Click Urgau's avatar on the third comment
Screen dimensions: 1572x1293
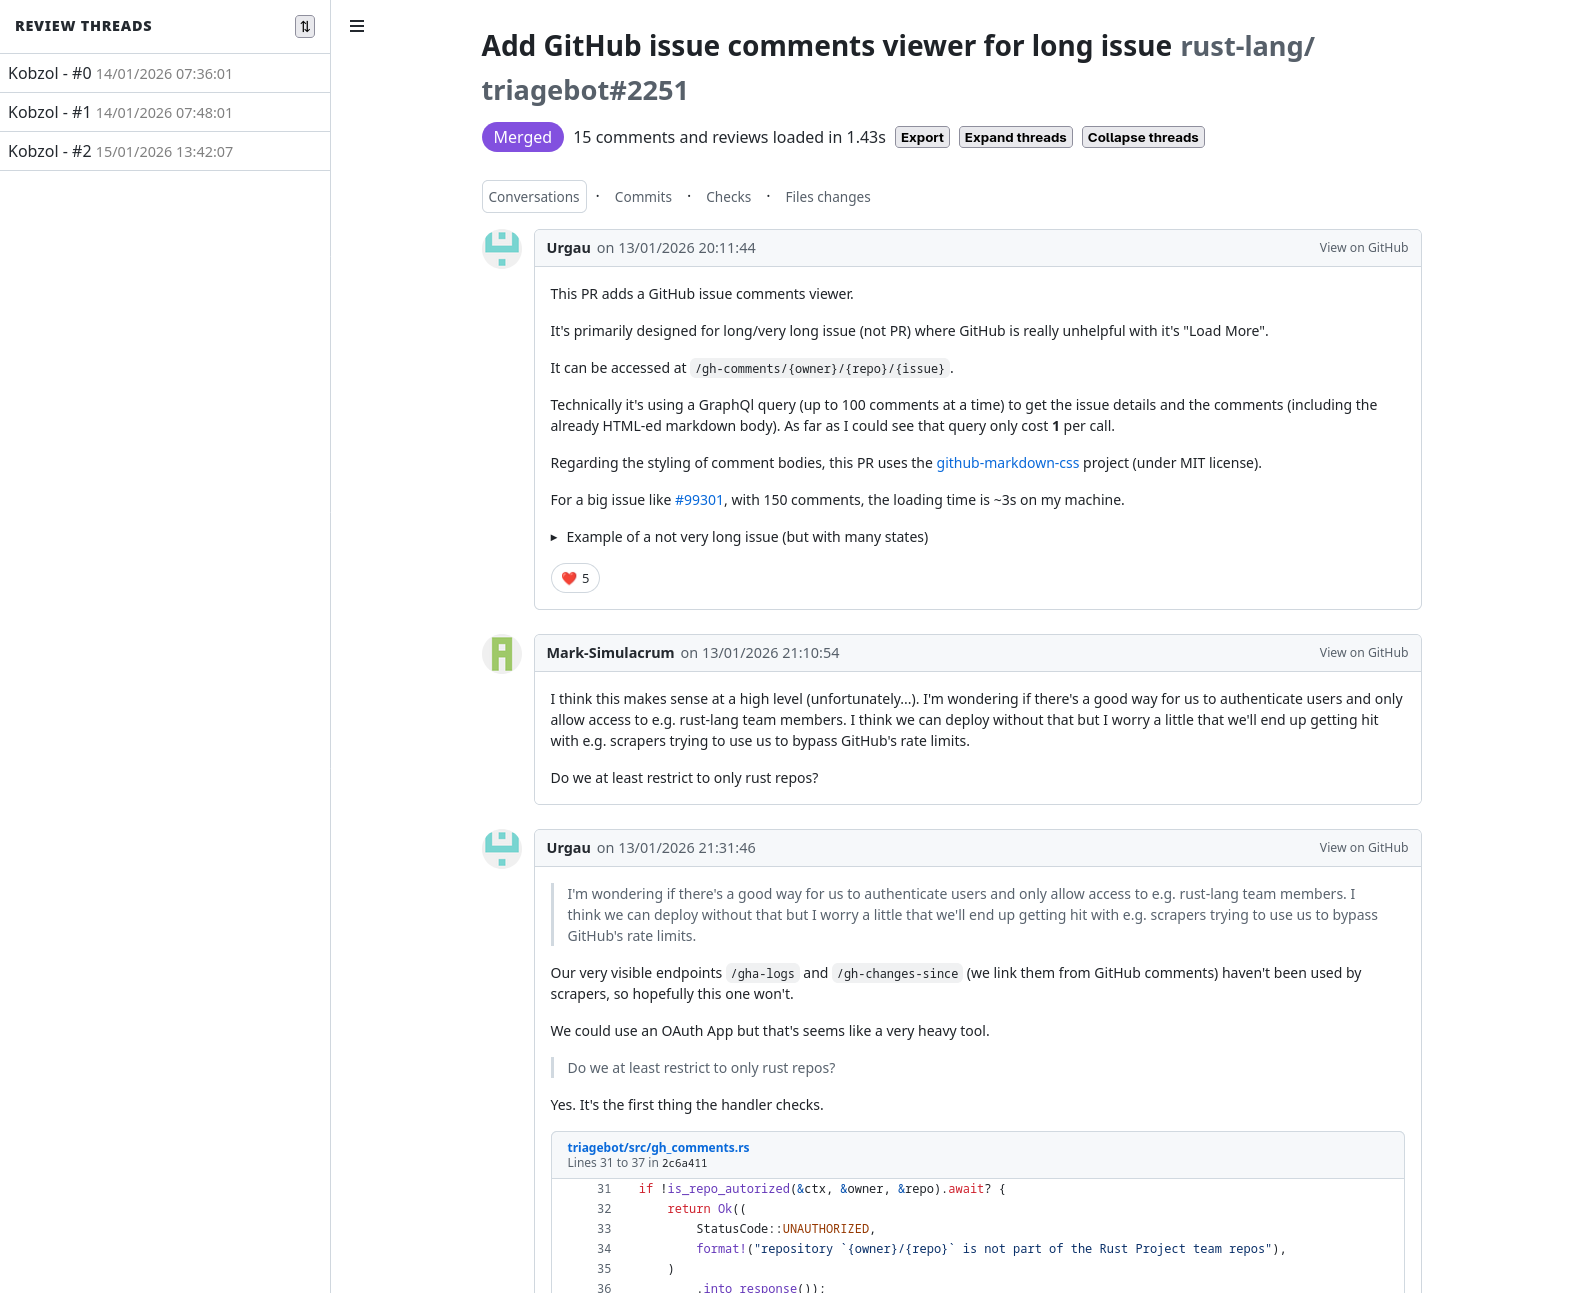point(501,847)
